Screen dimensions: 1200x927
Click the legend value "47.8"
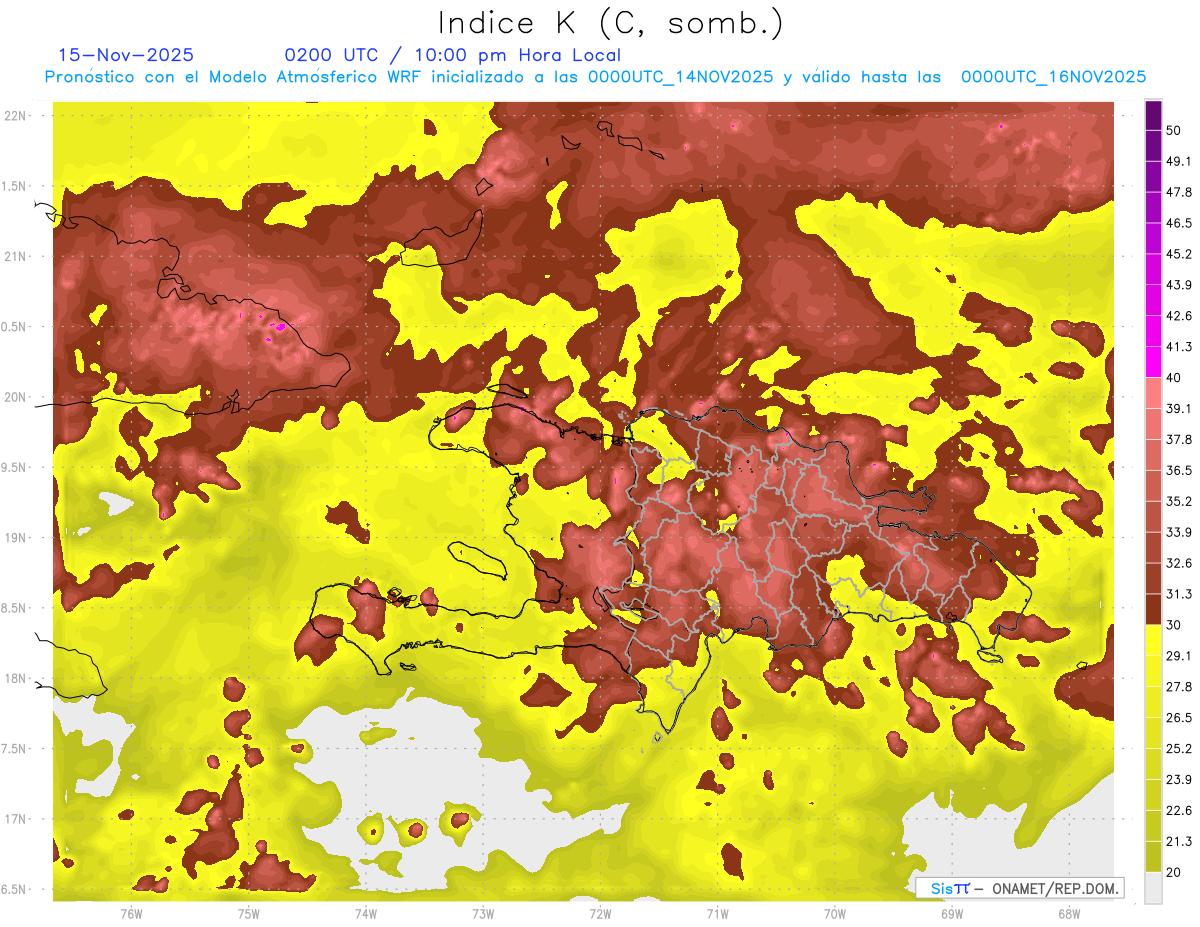click(x=1179, y=193)
